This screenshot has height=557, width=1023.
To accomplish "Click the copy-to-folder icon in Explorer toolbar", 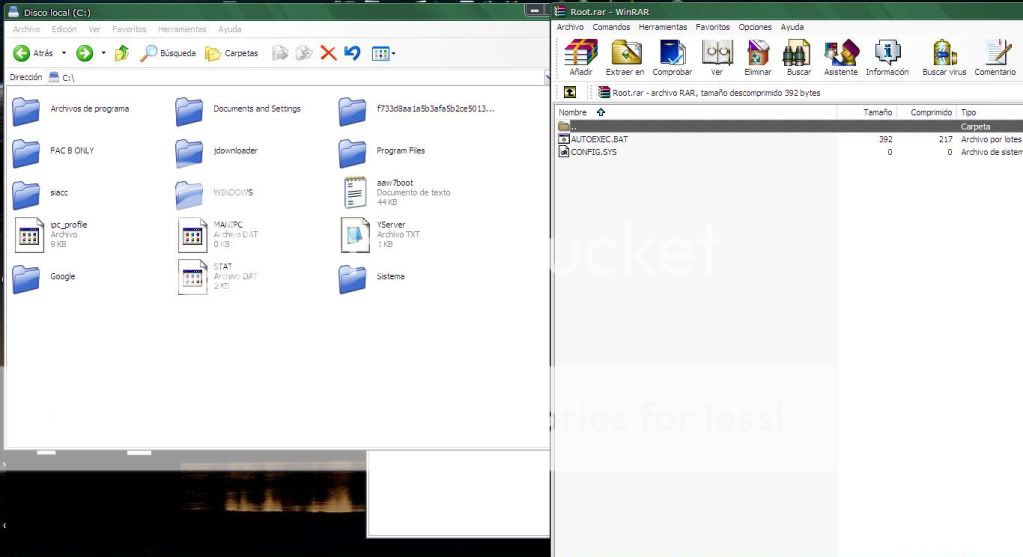I will pos(304,53).
